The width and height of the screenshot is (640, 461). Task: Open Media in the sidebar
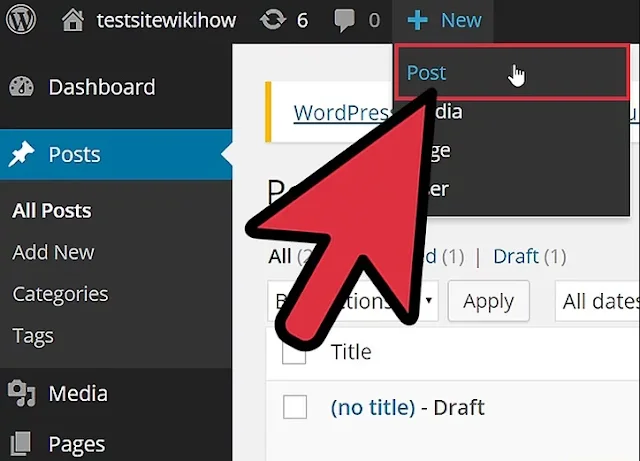(x=78, y=394)
